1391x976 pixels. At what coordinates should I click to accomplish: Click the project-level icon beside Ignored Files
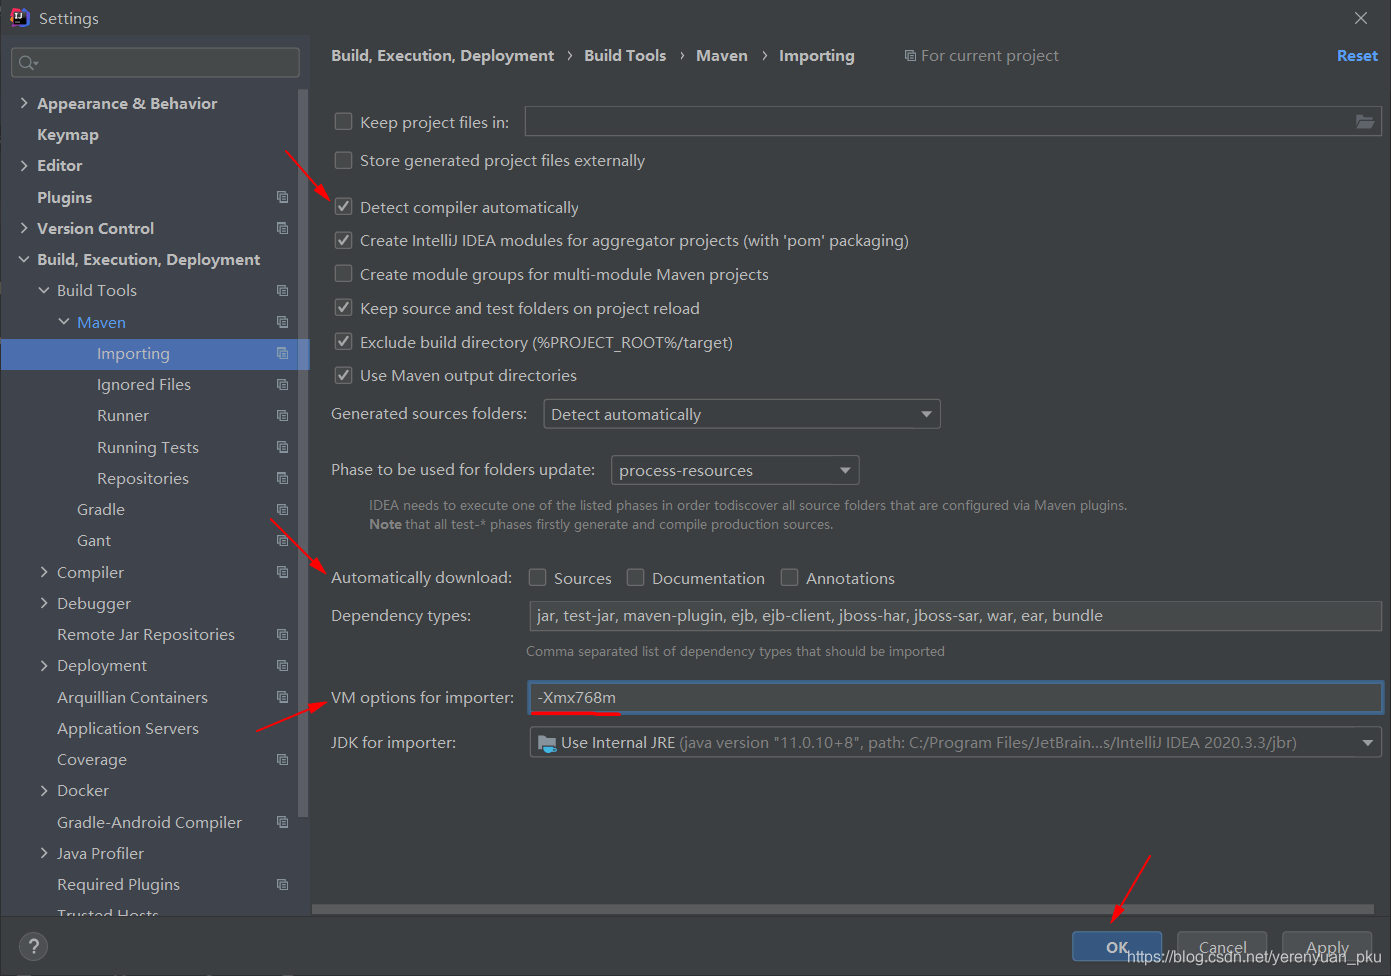(282, 384)
